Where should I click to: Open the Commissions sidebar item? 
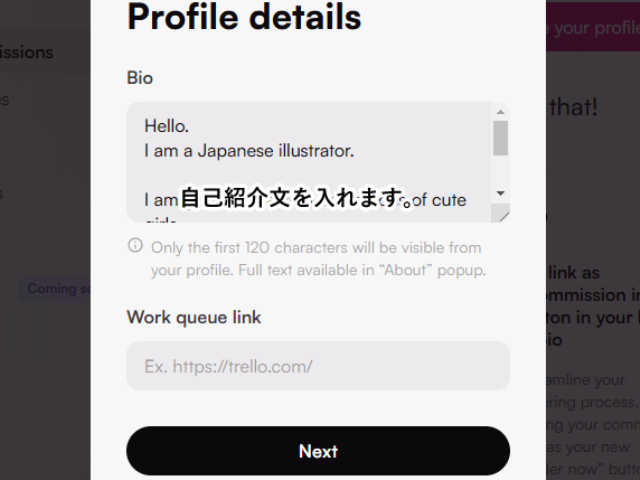pos(26,51)
